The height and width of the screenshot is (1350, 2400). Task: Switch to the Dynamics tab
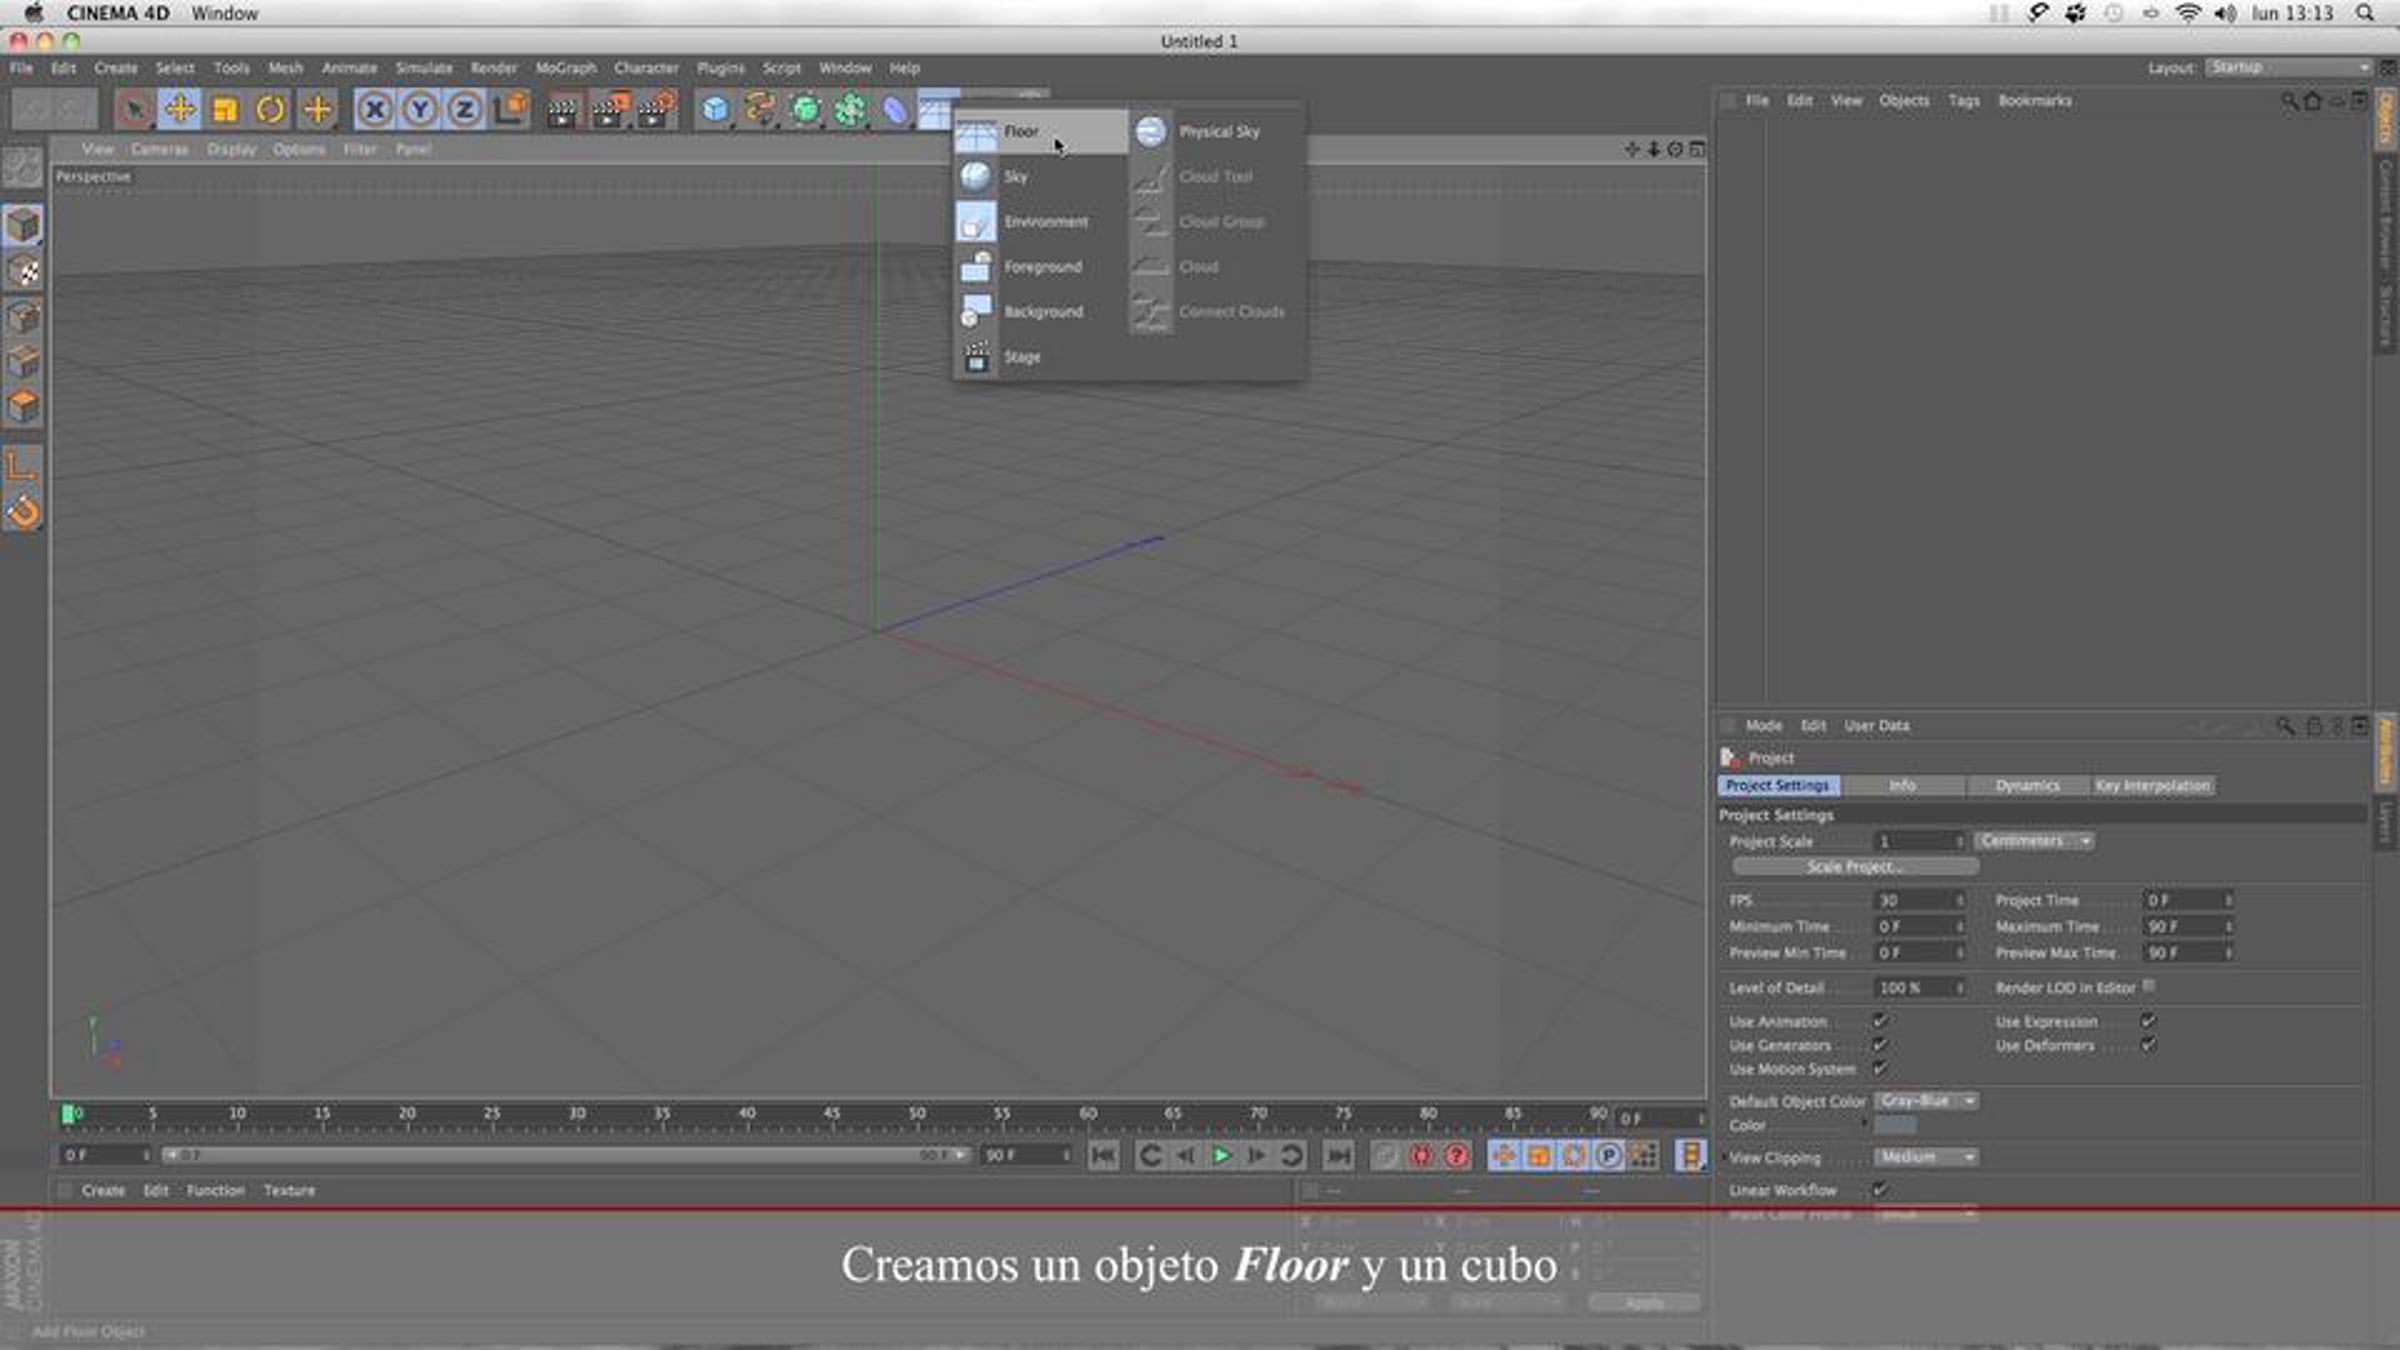[2027, 786]
